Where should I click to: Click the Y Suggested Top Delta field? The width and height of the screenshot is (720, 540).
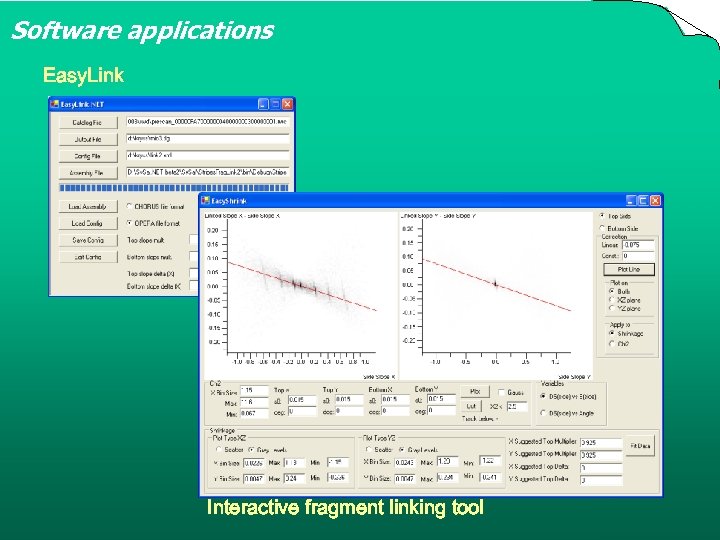tap(601, 481)
